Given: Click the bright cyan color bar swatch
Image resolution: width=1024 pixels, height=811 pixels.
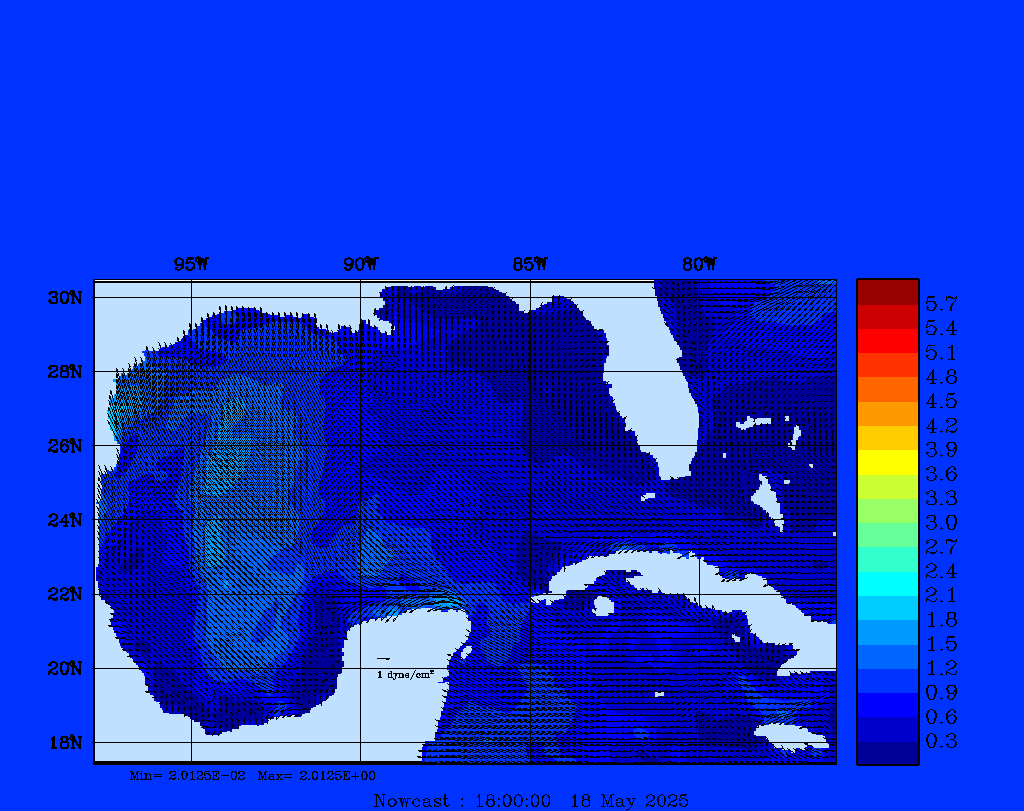Looking at the screenshot, I should pyautogui.click(x=887, y=583).
